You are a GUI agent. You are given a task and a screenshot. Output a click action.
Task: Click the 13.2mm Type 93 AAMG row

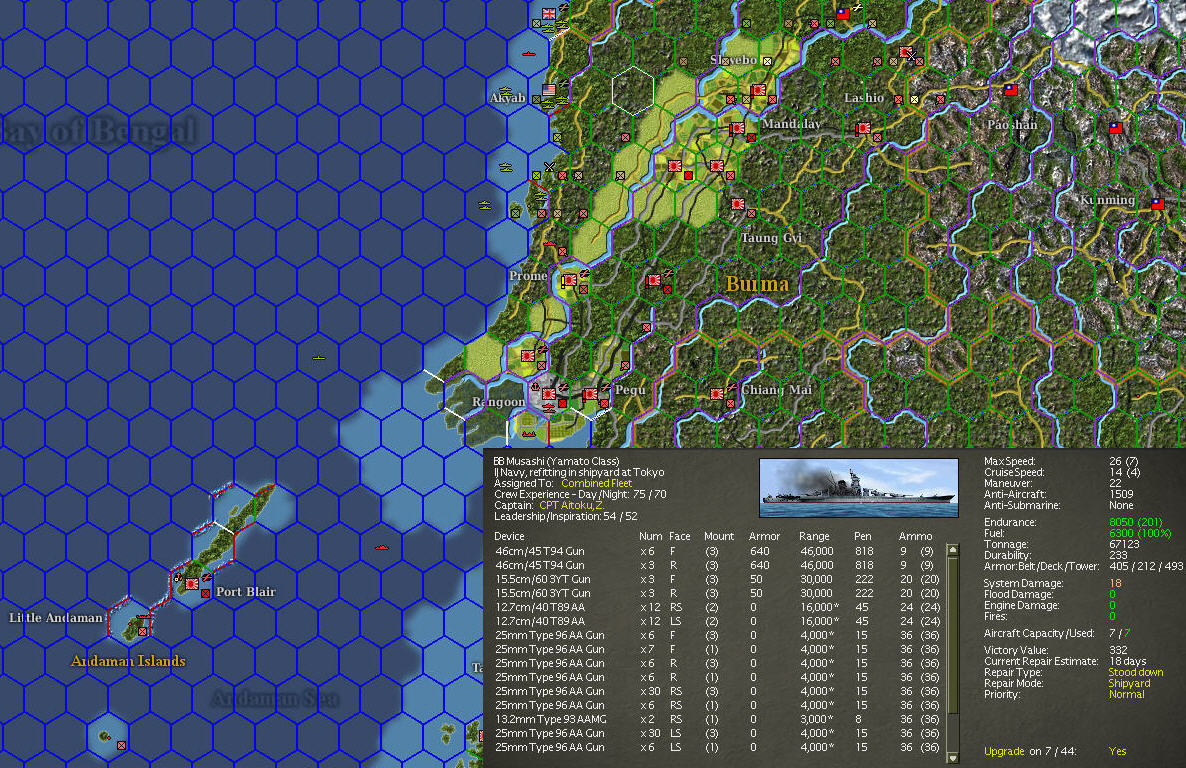pos(716,719)
